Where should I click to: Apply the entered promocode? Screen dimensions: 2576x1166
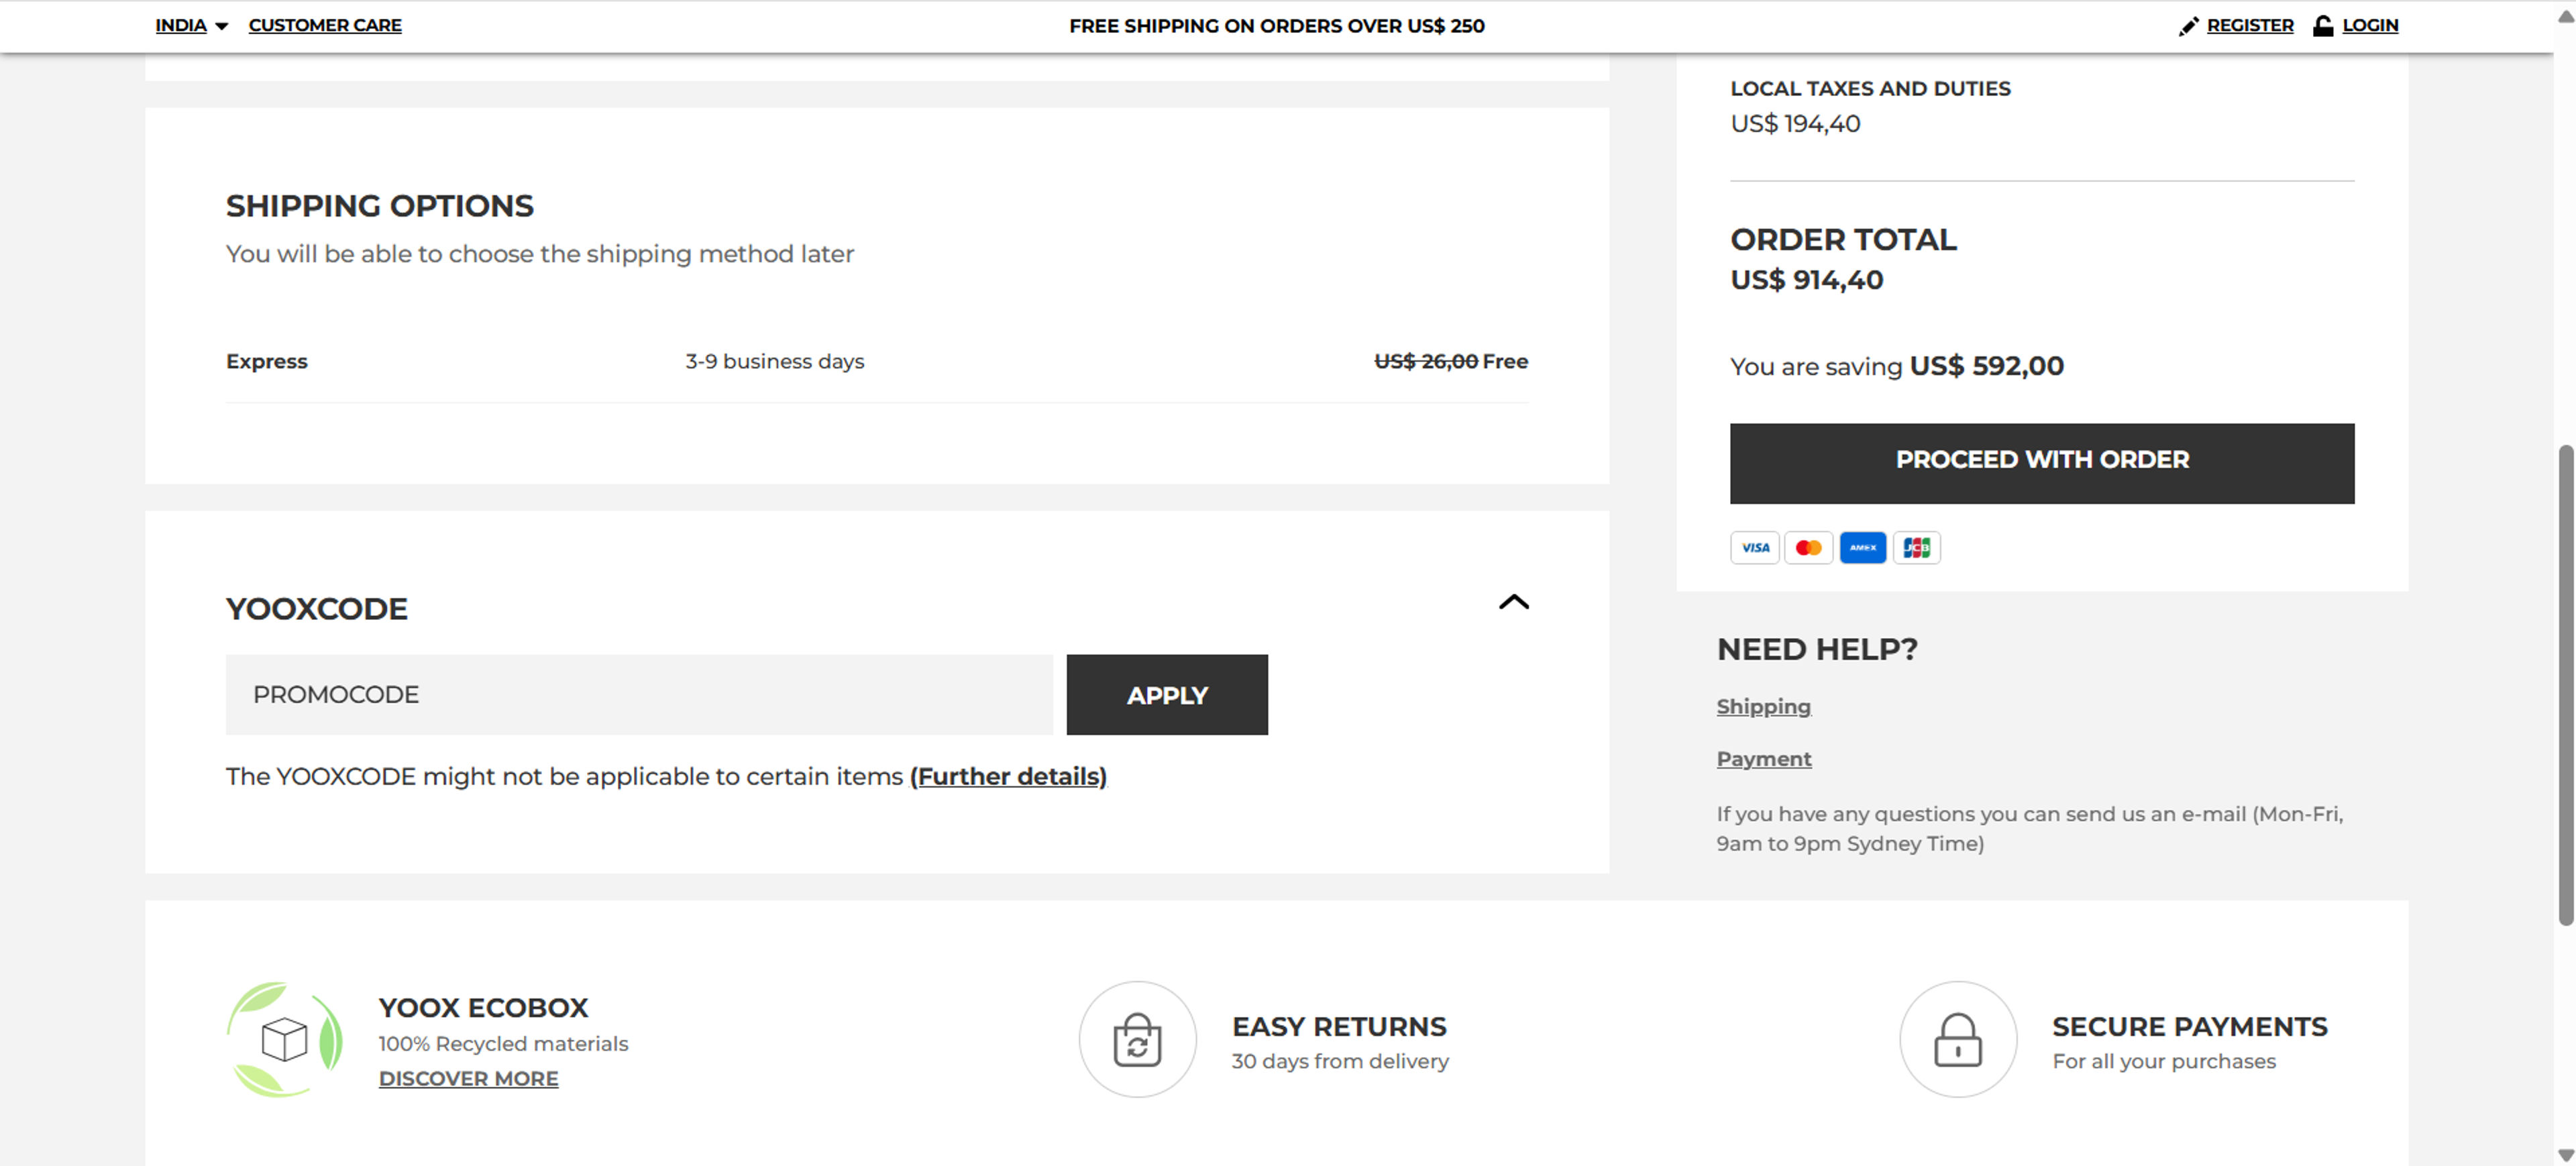(x=1167, y=694)
